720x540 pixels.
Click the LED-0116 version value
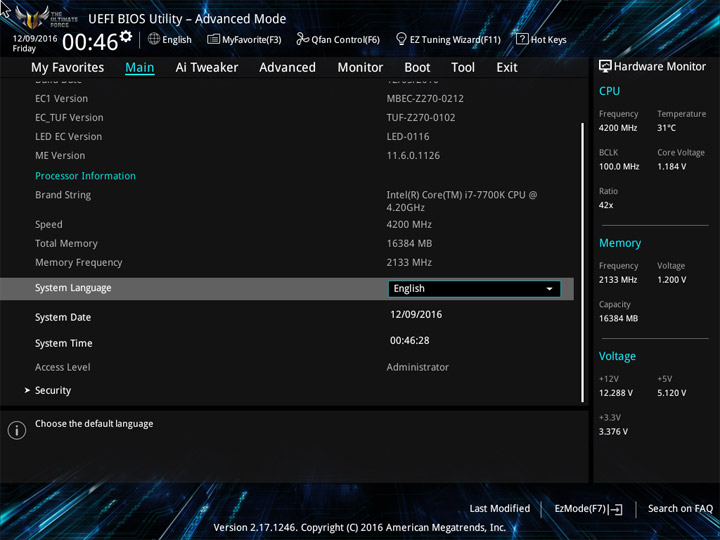[x=408, y=136]
